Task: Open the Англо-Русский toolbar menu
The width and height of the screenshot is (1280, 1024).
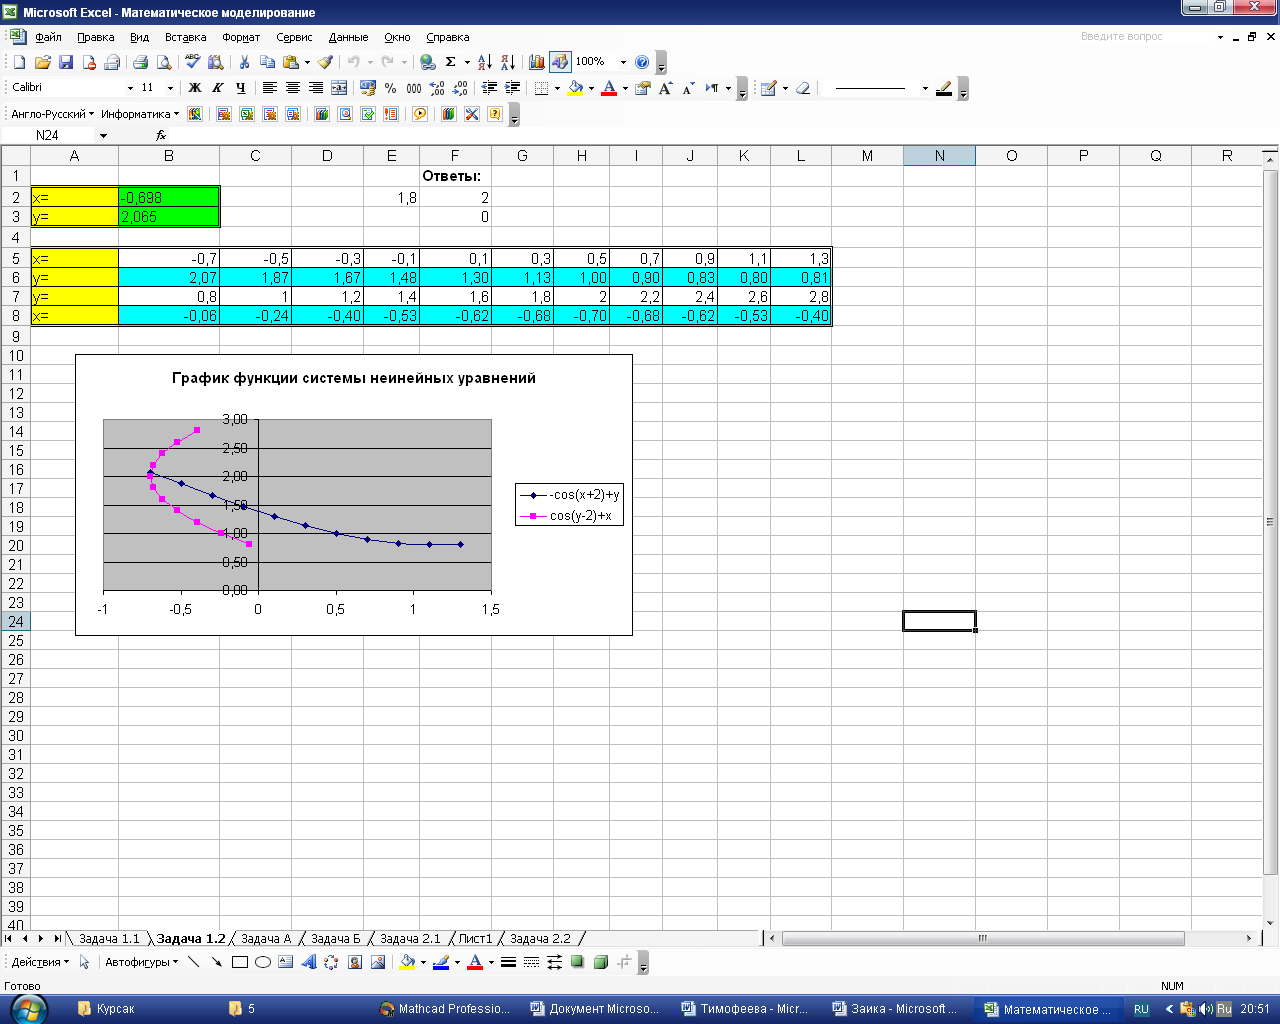Action: [x=52, y=114]
